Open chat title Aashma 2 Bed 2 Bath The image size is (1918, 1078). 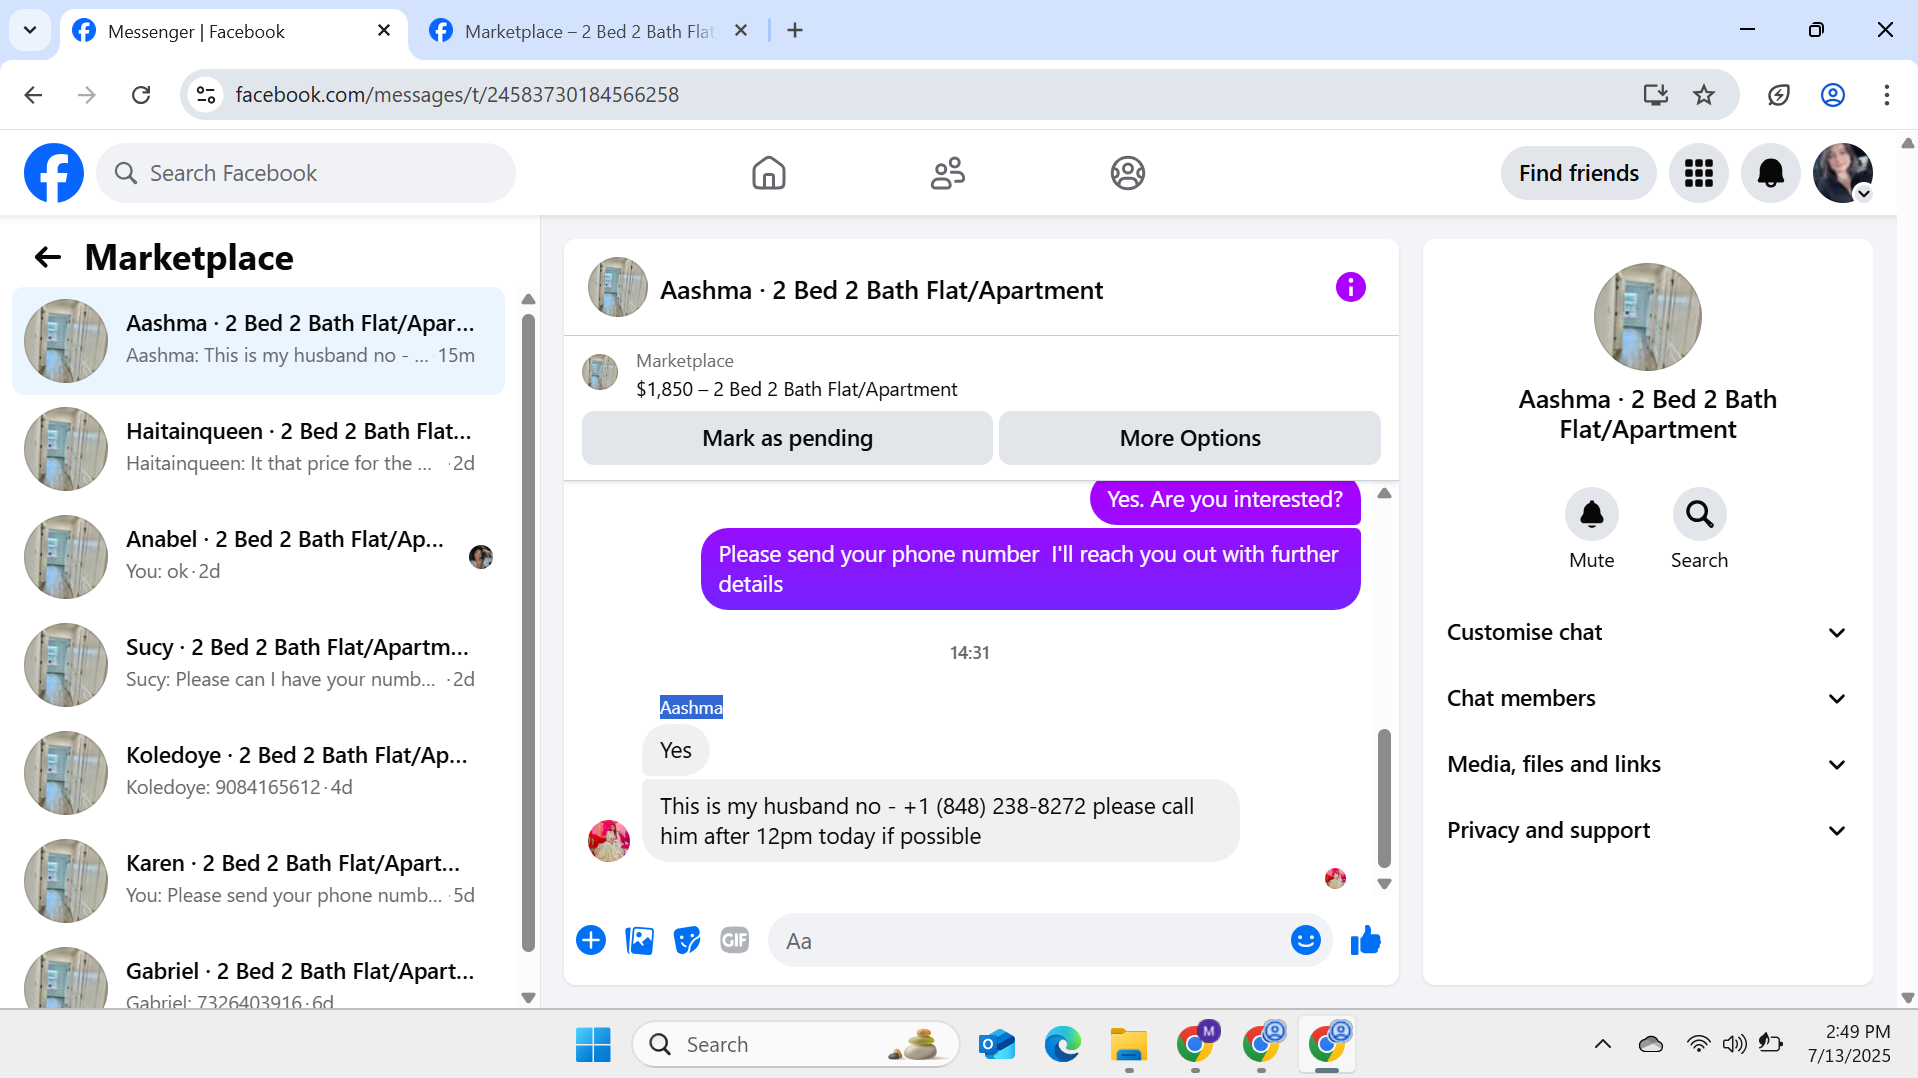[881, 290]
